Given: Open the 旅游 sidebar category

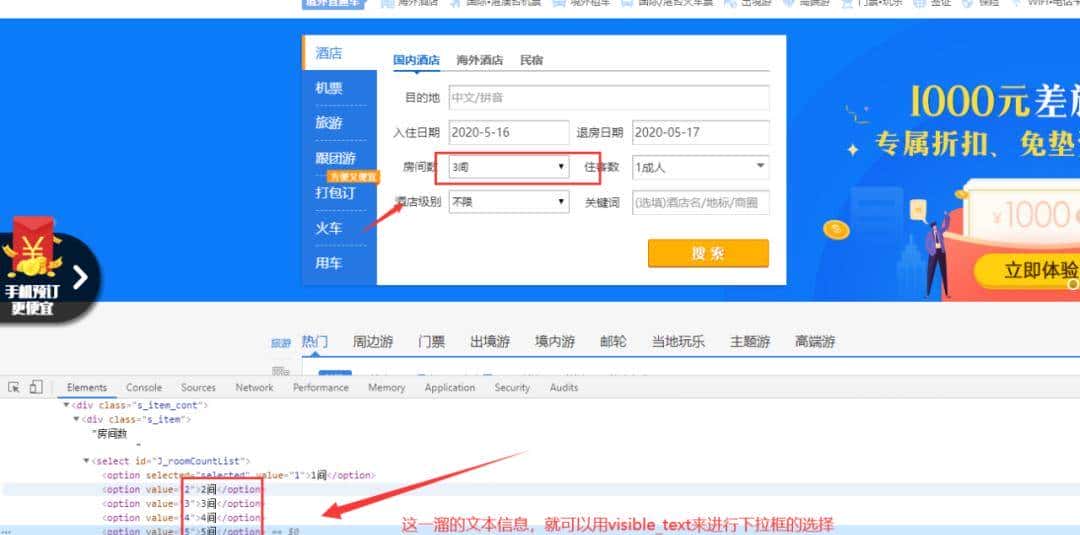Looking at the screenshot, I should tap(329, 123).
